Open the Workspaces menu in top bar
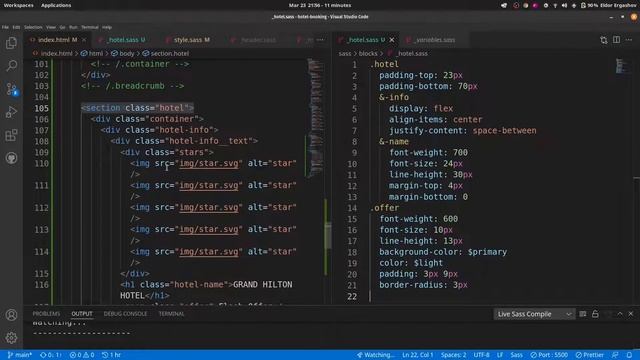The width and height of the screenshot is (640, 360). click(18, 5)
